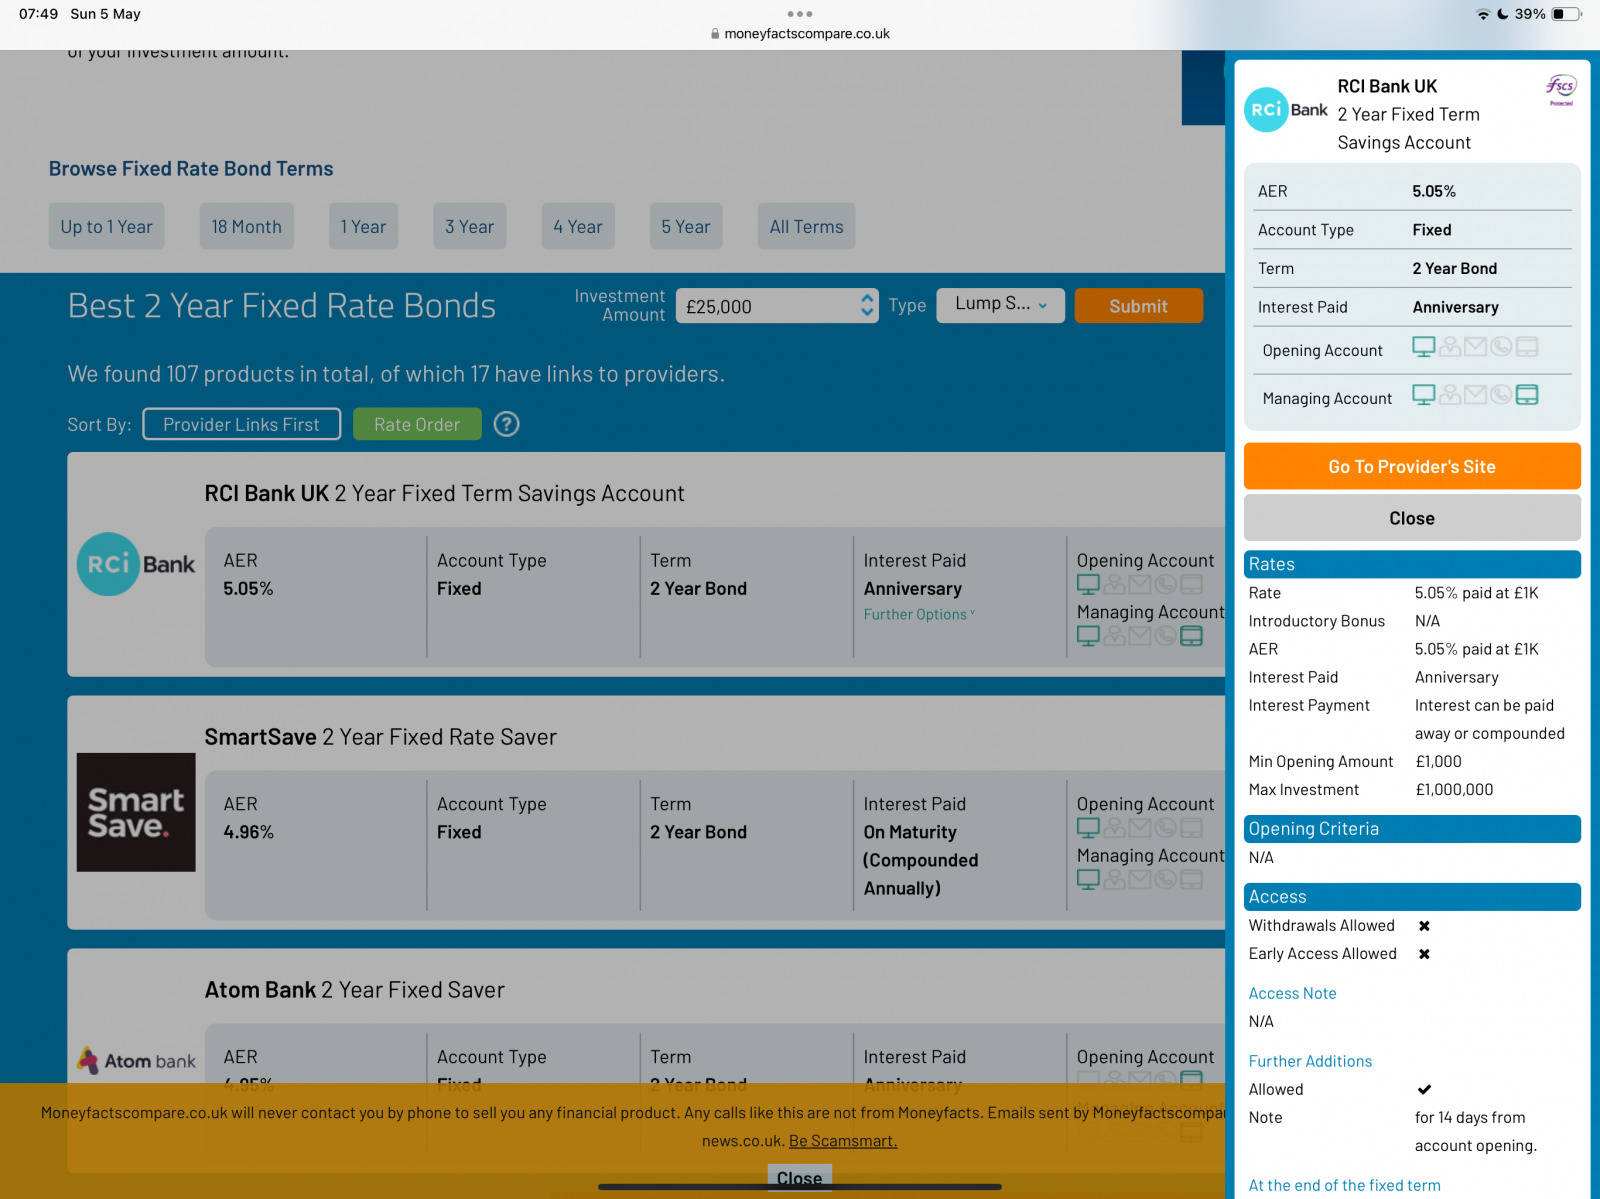The height and width of the screenshot is (1199, 1600).
Task: Click SmartSave card online Opening Account icon
Action: 1088,828
